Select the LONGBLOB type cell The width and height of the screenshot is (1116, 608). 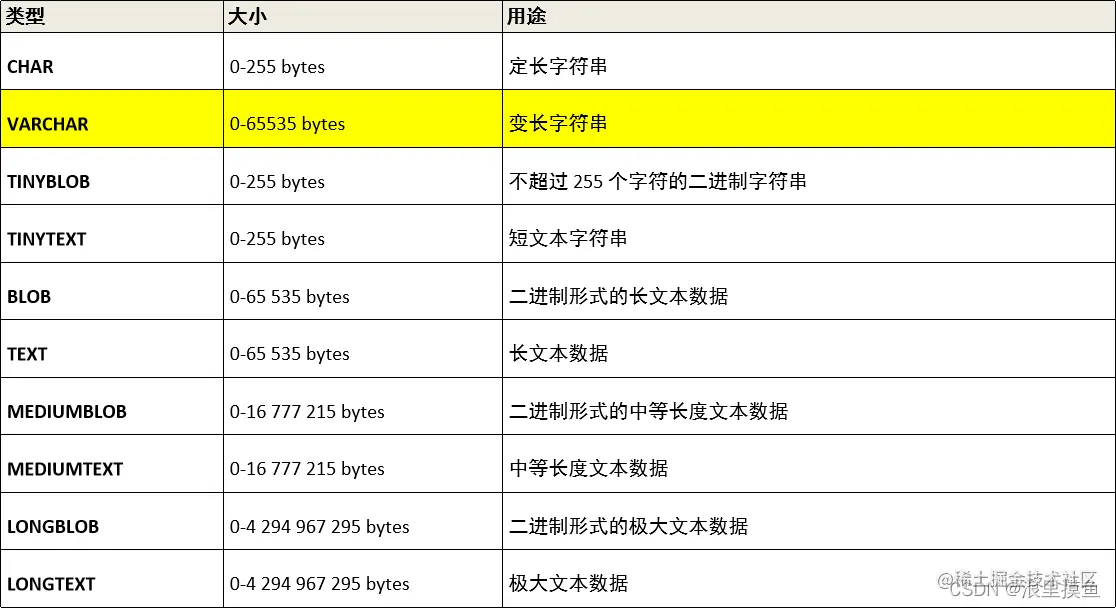112,521
